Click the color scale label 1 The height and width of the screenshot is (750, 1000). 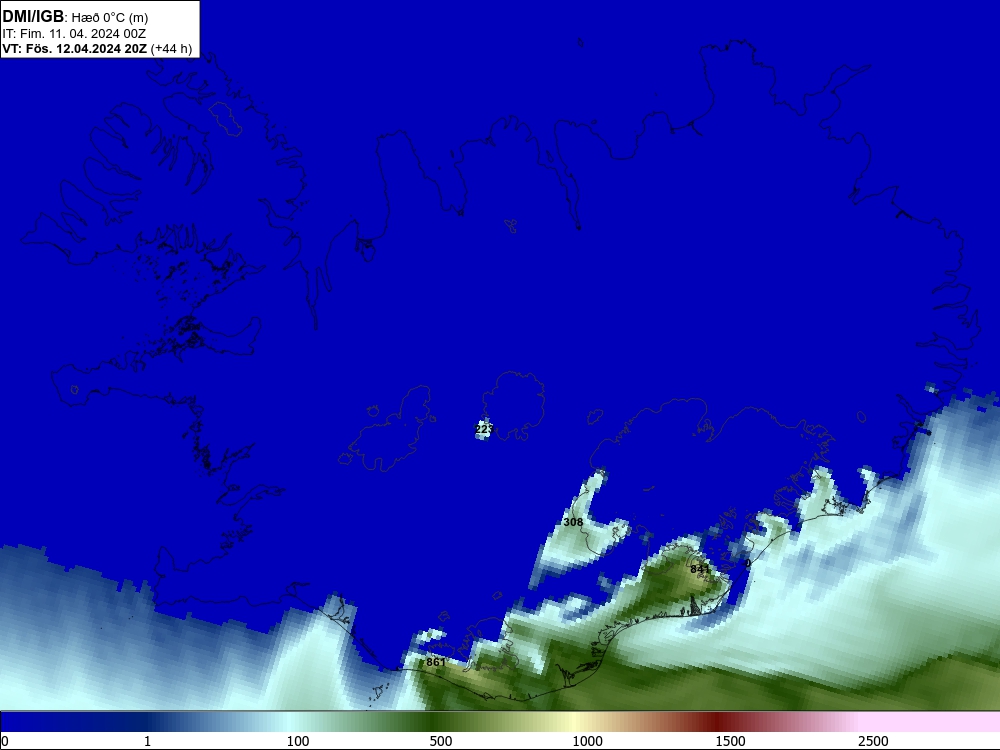tap(147, 741)
